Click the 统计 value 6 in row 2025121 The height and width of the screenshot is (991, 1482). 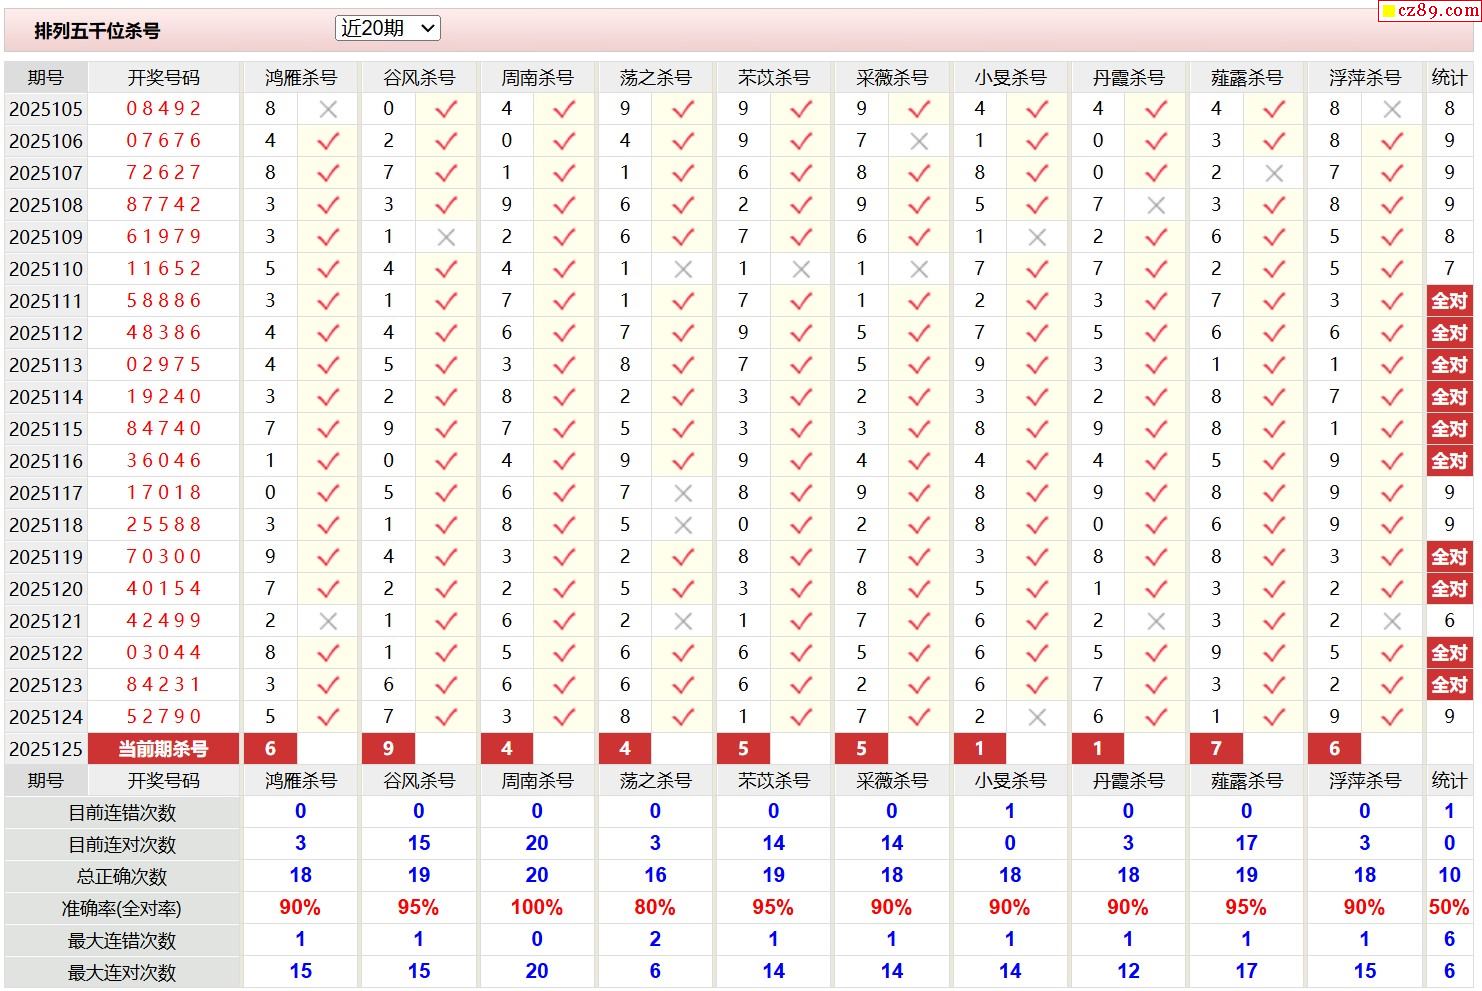[1449, 621]
